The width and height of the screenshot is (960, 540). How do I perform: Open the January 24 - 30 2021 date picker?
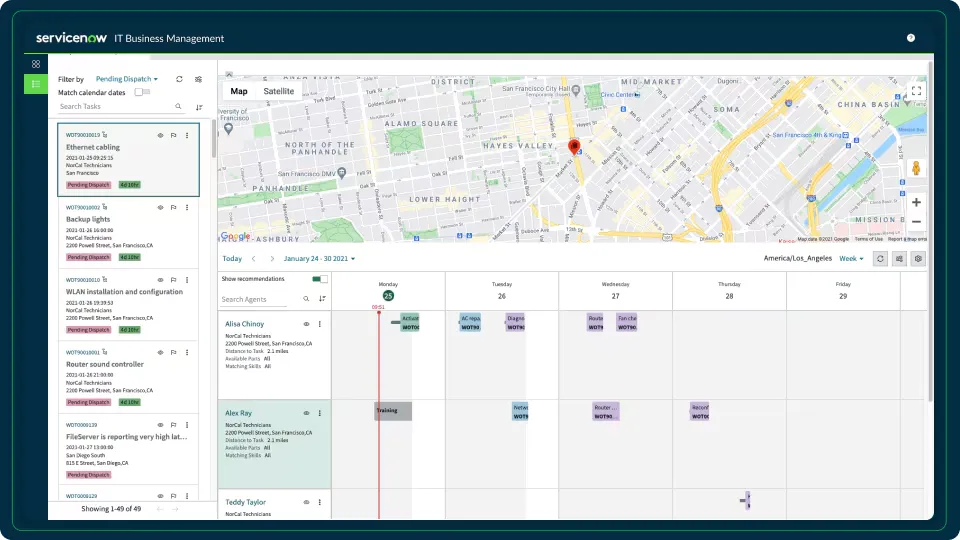pyautogui.click(x=316, y=259)
